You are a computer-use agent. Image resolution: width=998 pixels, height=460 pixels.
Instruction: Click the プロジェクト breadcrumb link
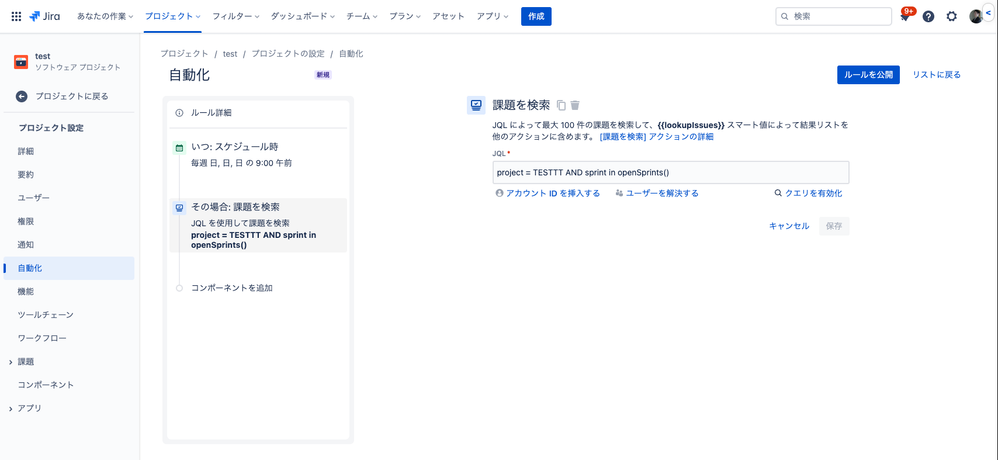pos(184,54)
